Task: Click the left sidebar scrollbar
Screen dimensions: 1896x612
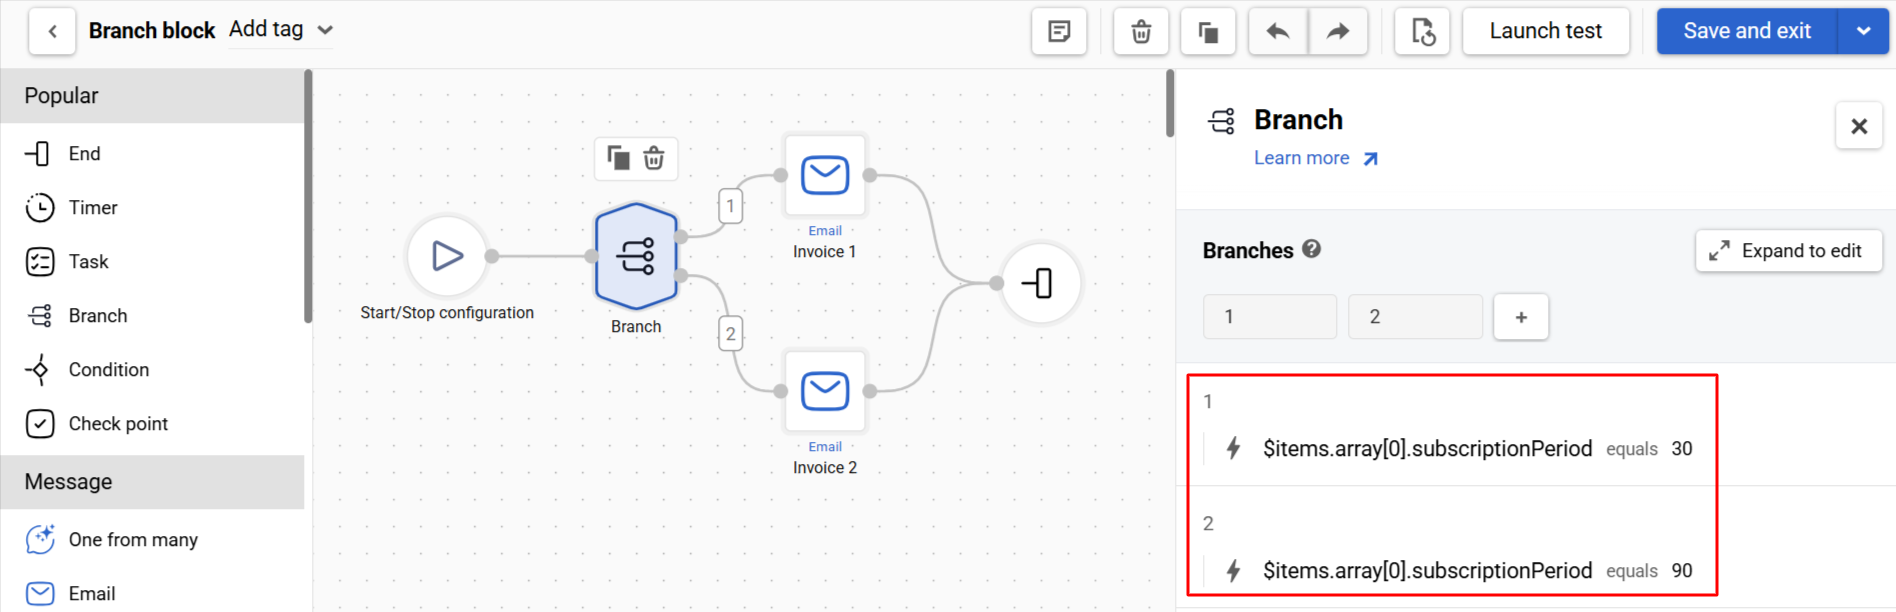Action: [x=308, y=196]
